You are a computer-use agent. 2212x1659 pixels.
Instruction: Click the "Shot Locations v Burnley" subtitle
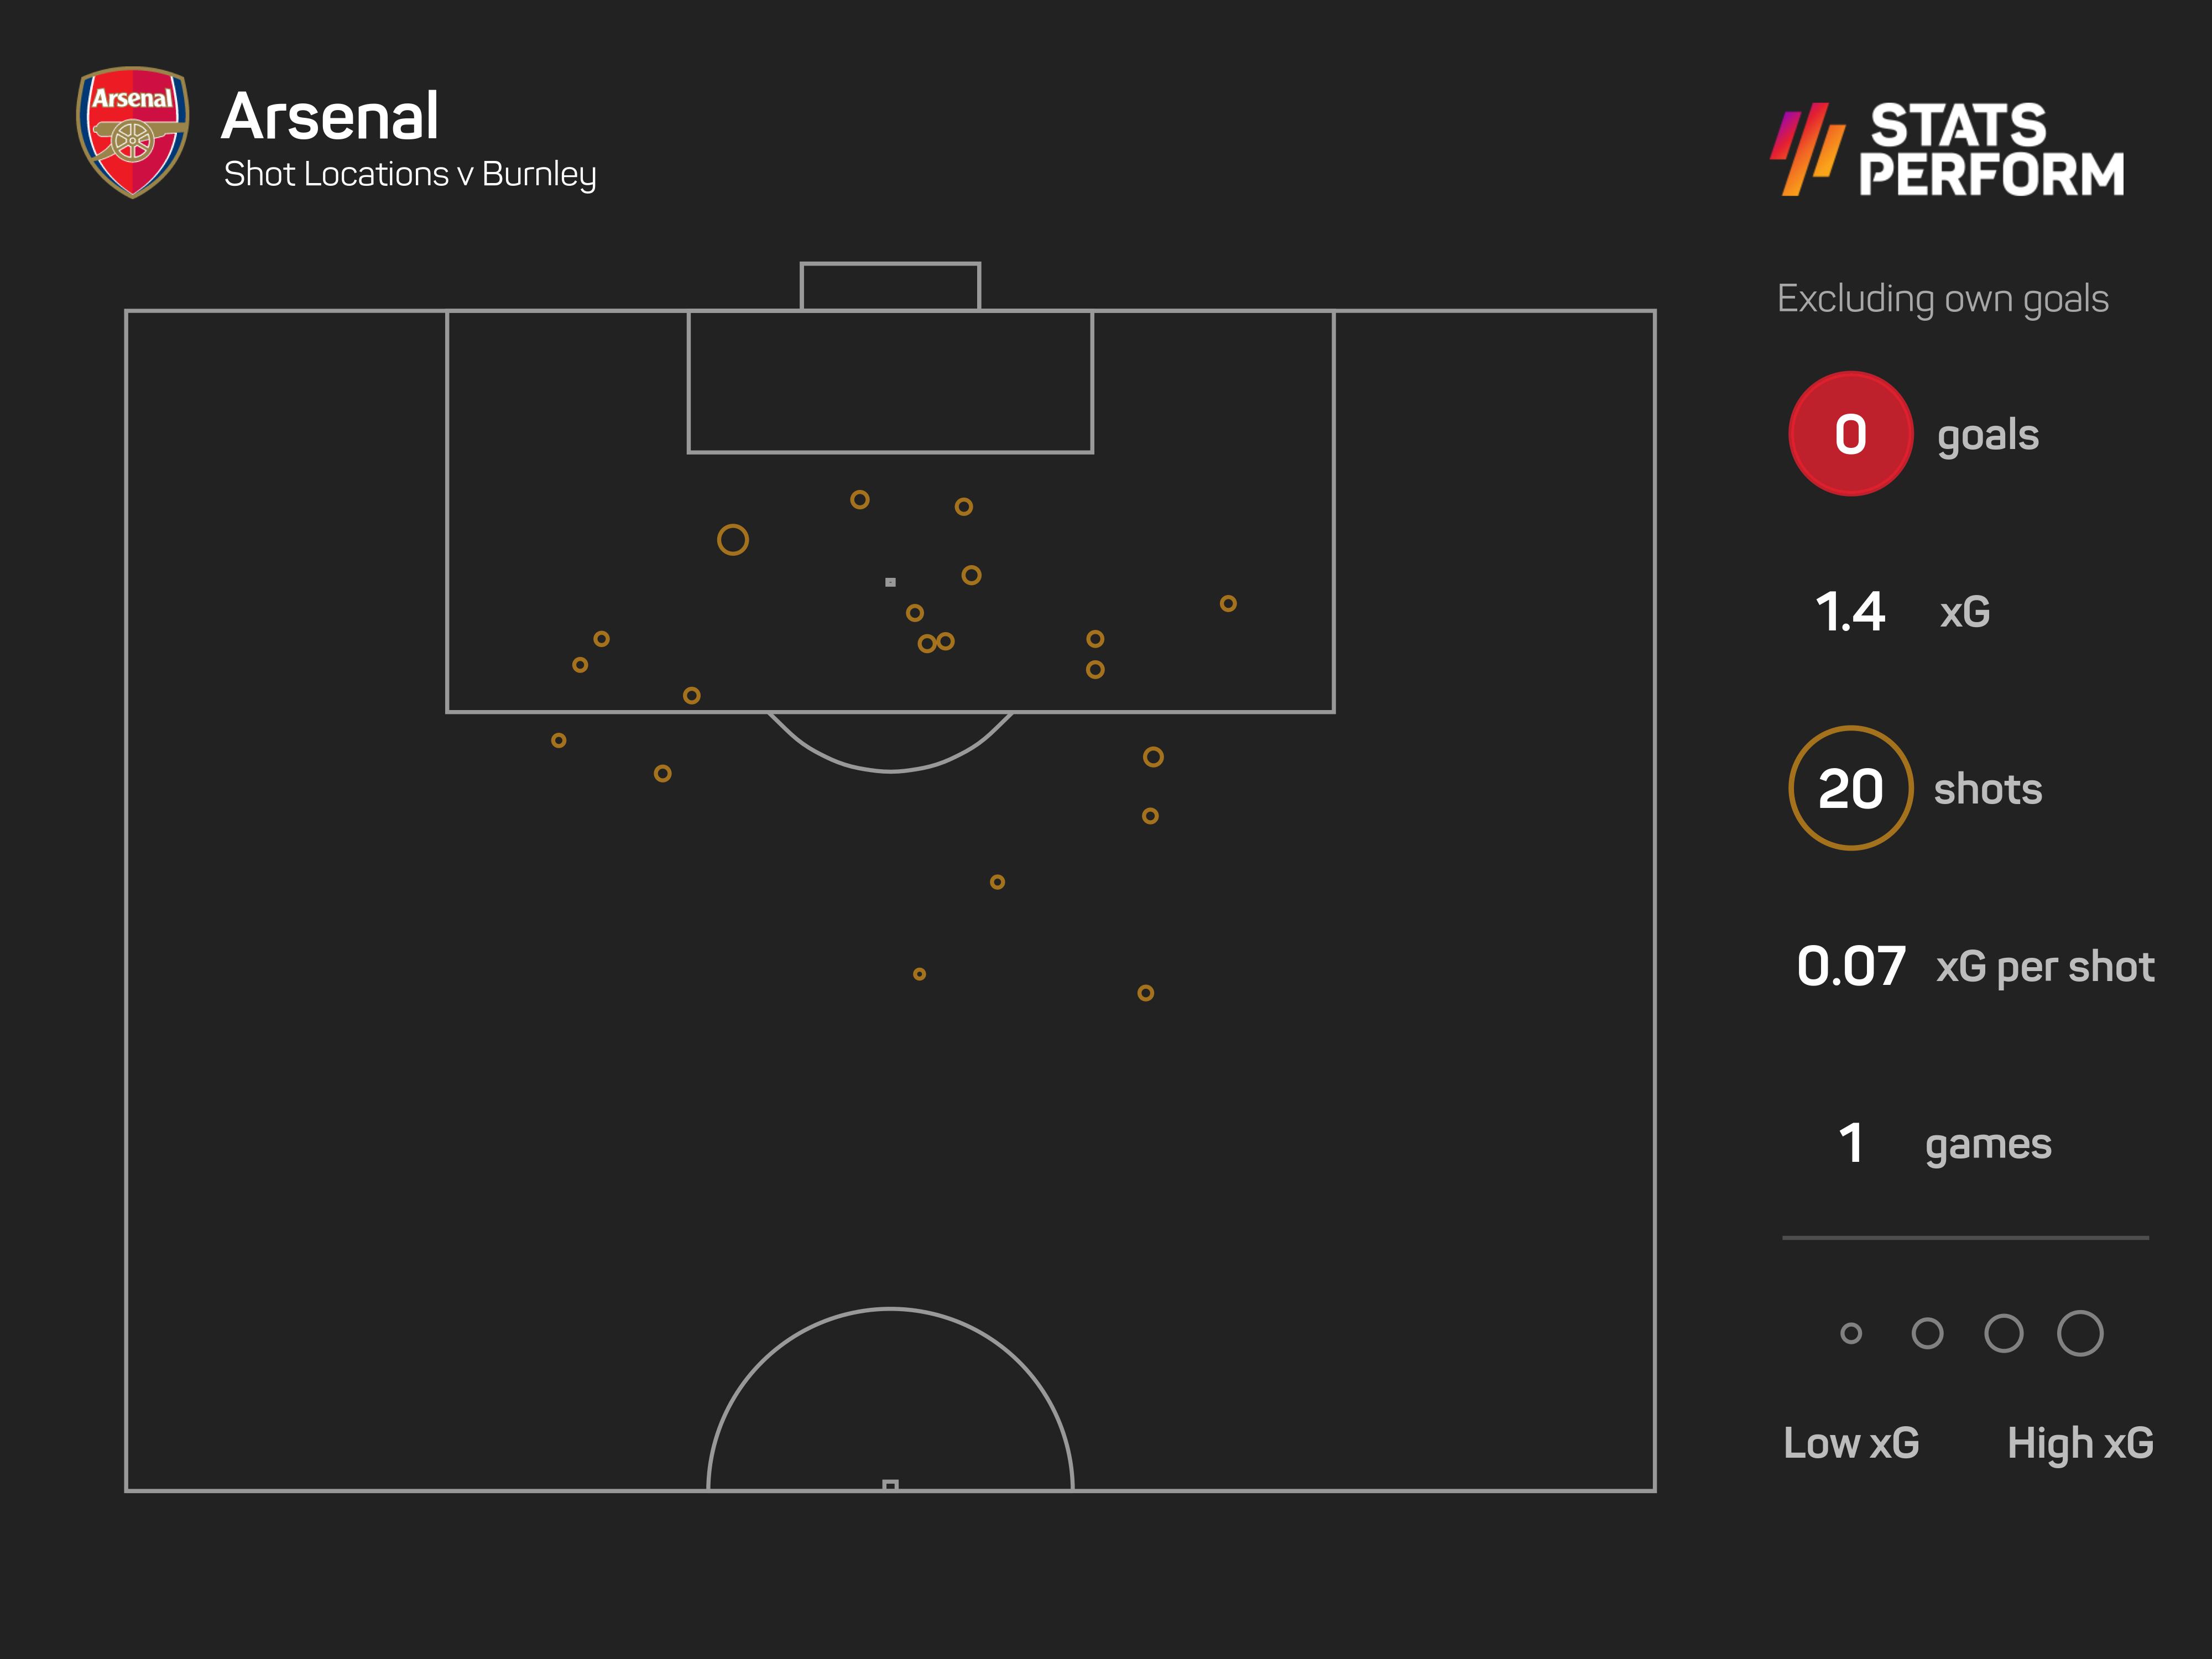410,175
